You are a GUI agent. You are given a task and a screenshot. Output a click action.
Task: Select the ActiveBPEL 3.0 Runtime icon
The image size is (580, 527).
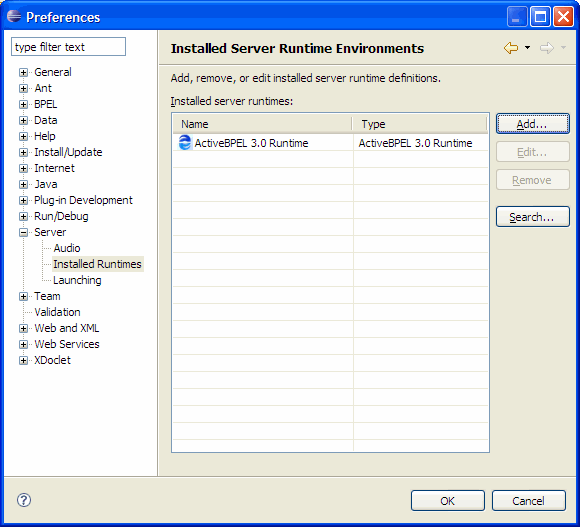pyautogui.click(x=185, y=143)
